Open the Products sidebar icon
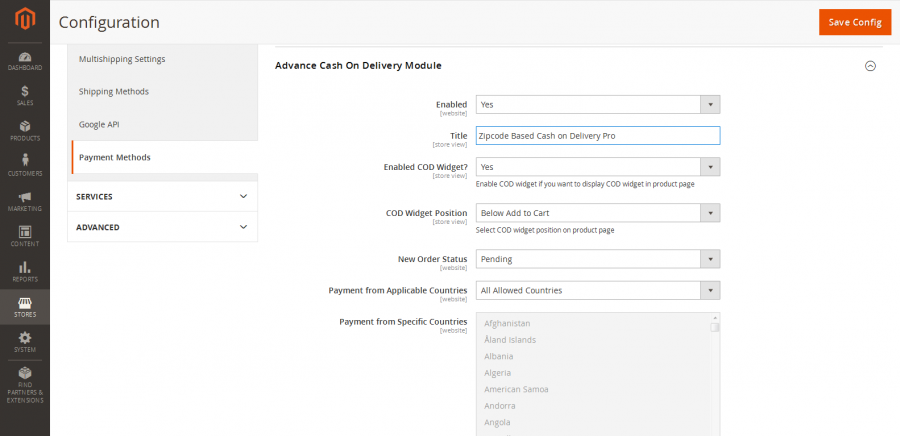 coord(24,131)
